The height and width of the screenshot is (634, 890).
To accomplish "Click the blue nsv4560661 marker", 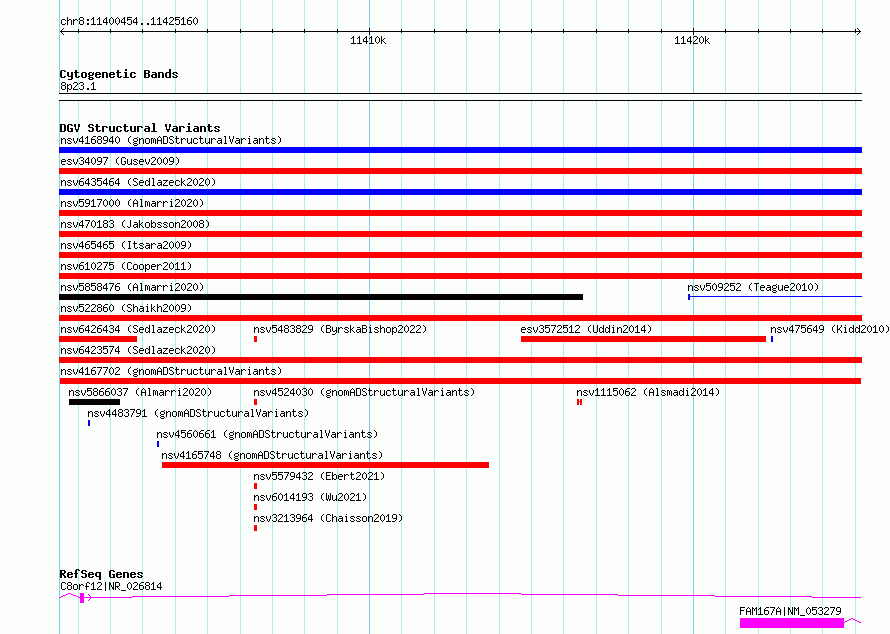I will 158,444.
